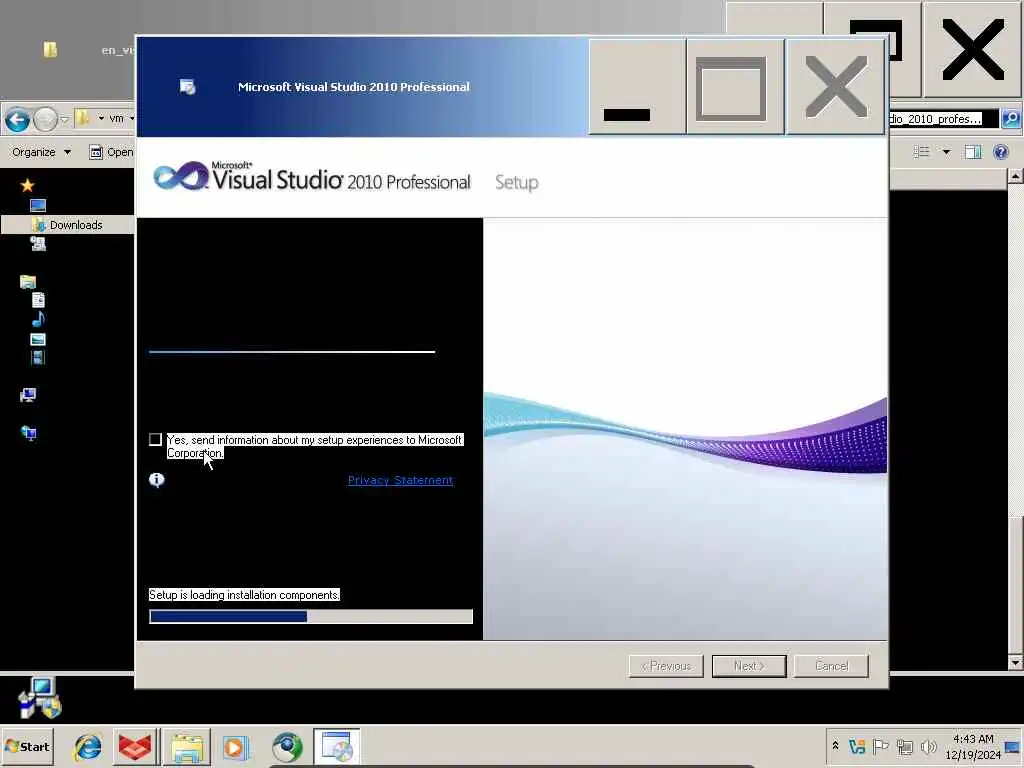This screenshot has height=768, width=1024.
Task: Minimize the Visual Studio Setup window
Action: click(637, 87)
